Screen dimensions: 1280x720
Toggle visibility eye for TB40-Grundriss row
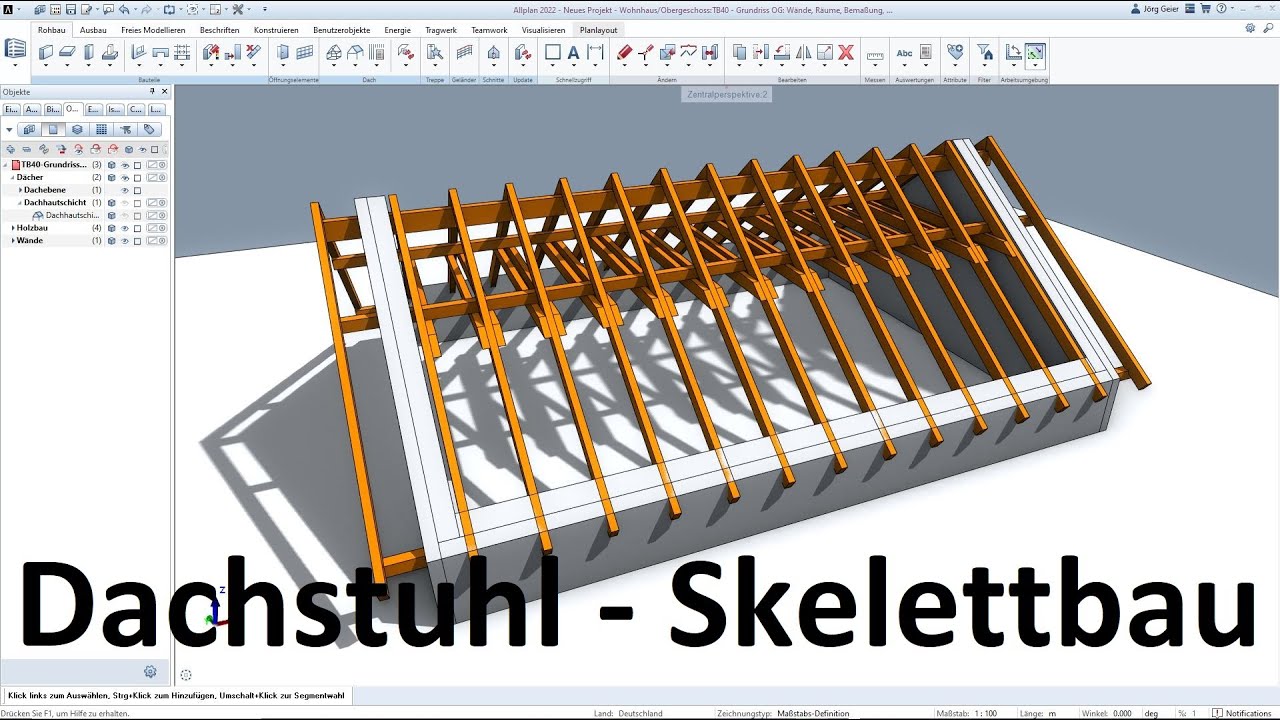(x=125, y=165)
